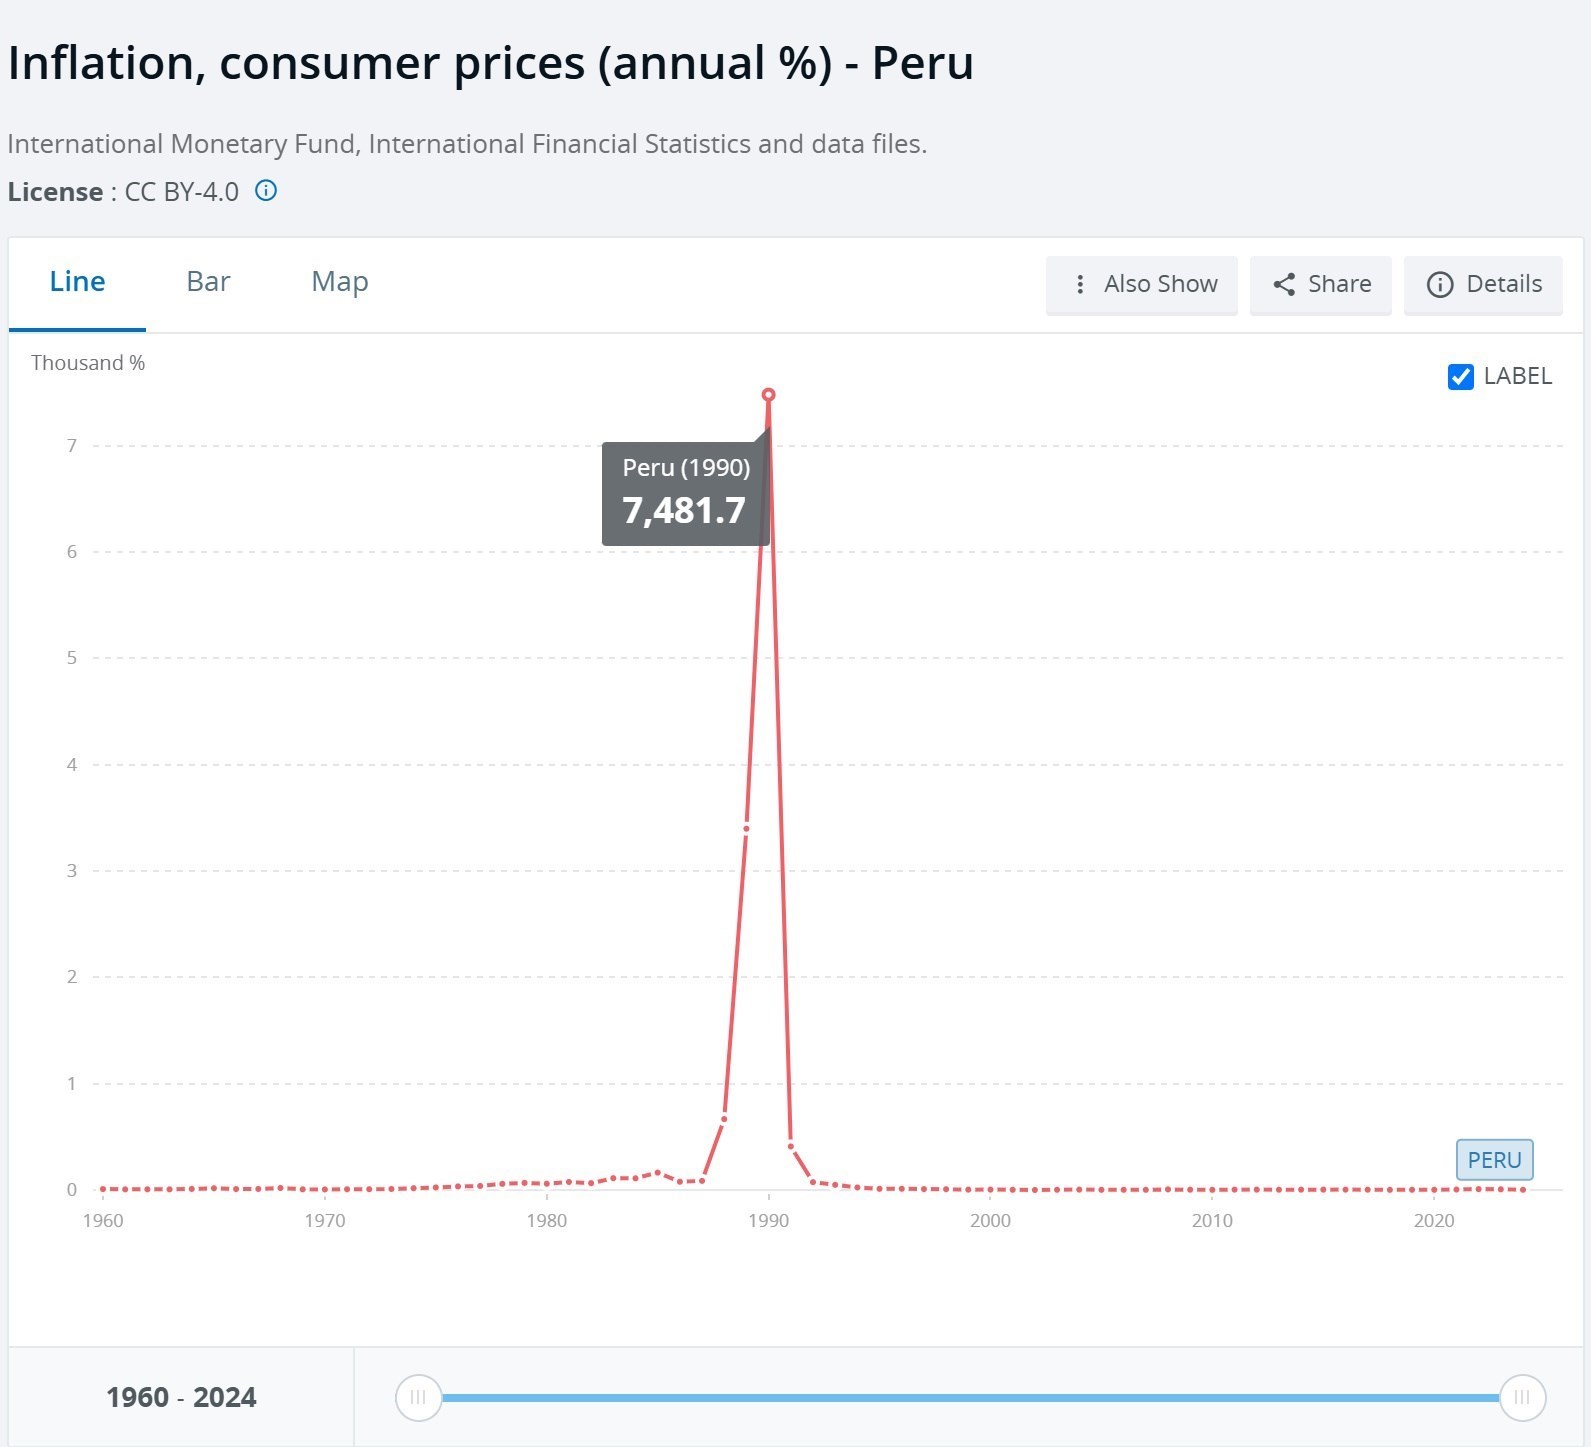This screenshot has height=1447, width=1591.
Task: Click the license info icon next to CC BY-4.0
Action: pos(266,191)
